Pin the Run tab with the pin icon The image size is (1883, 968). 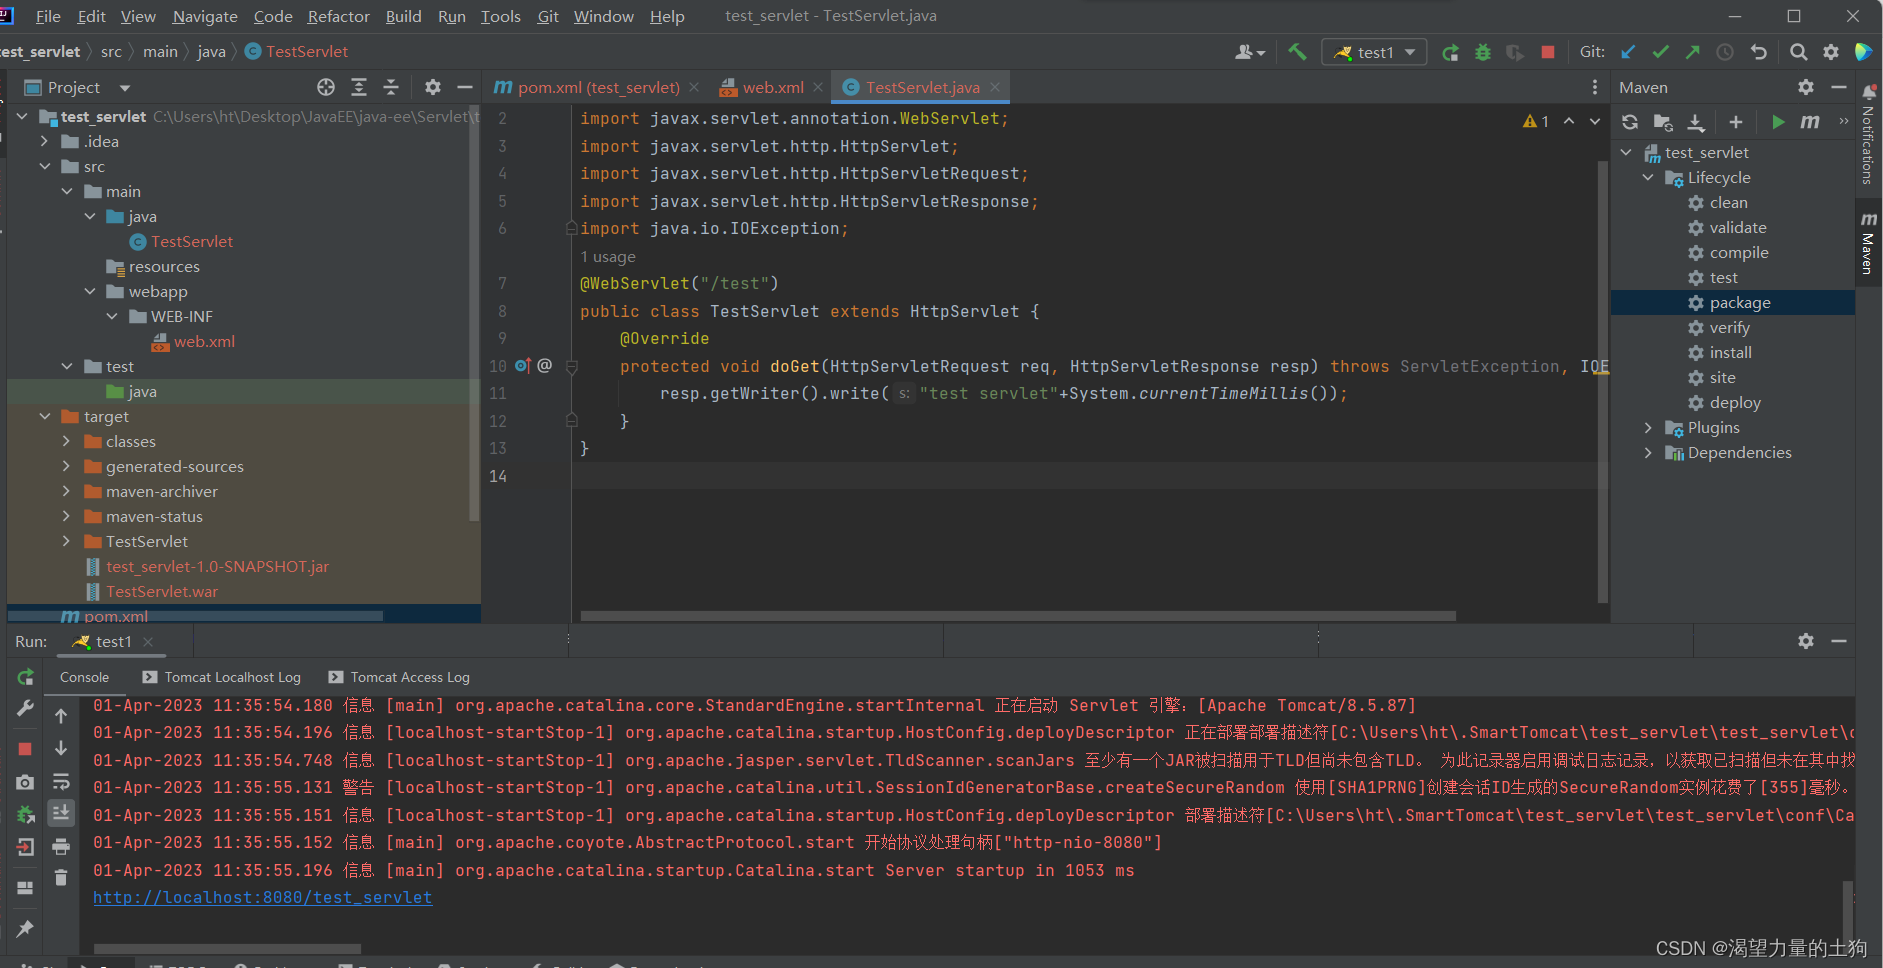(x=26, y=929)
